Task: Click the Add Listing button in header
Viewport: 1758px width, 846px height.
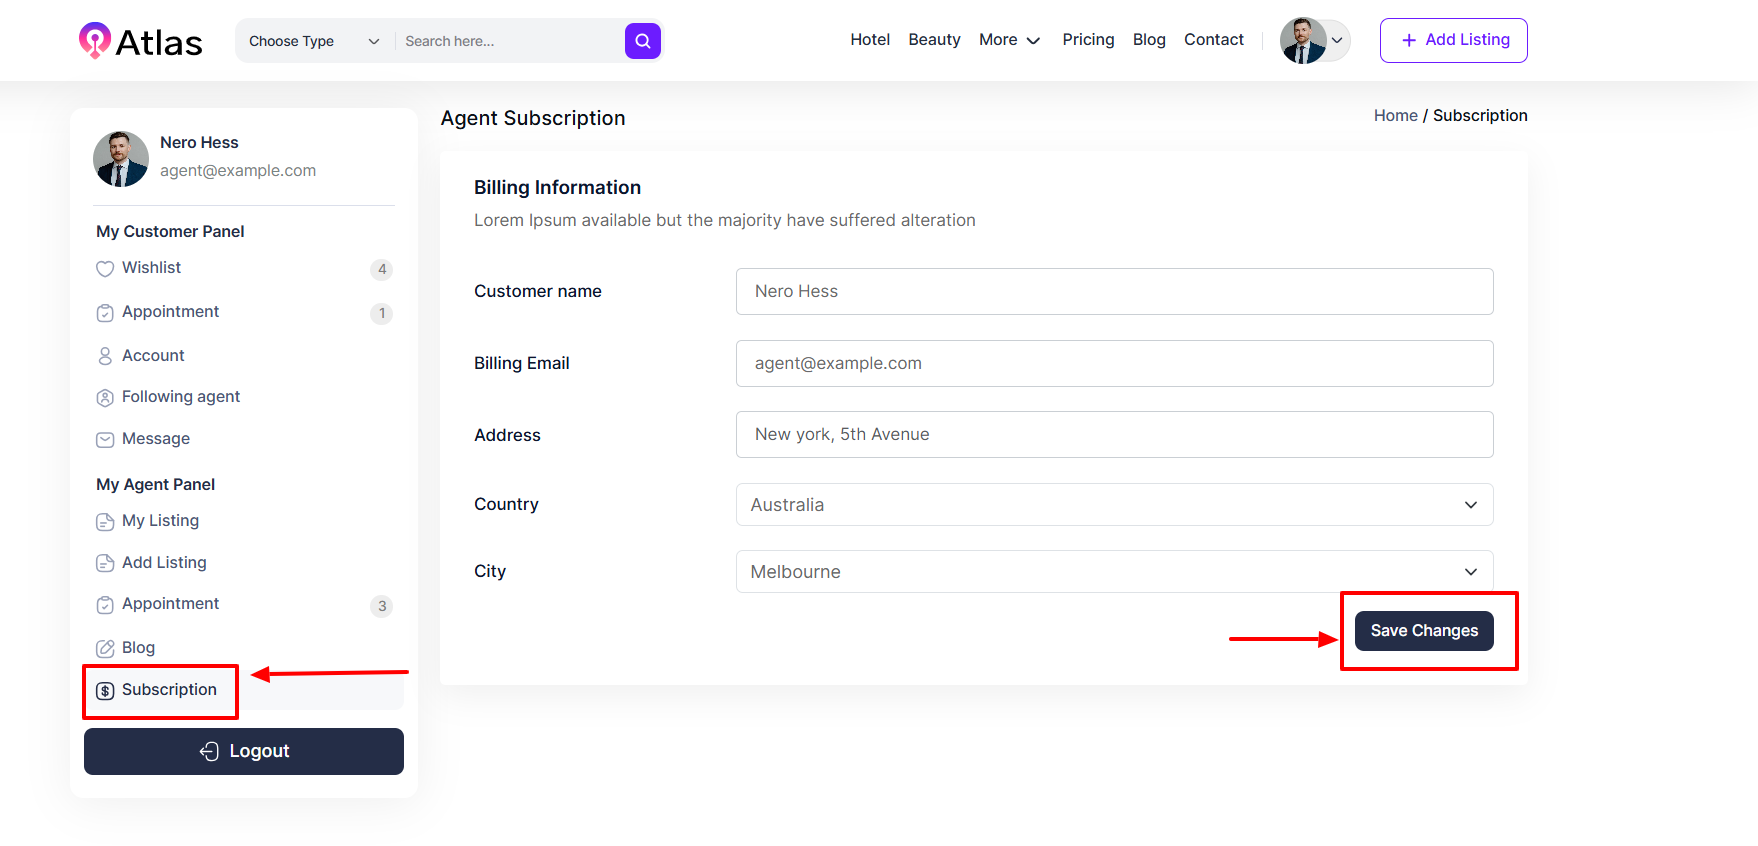Action: pyautogui.click(x=1453, y=40)
